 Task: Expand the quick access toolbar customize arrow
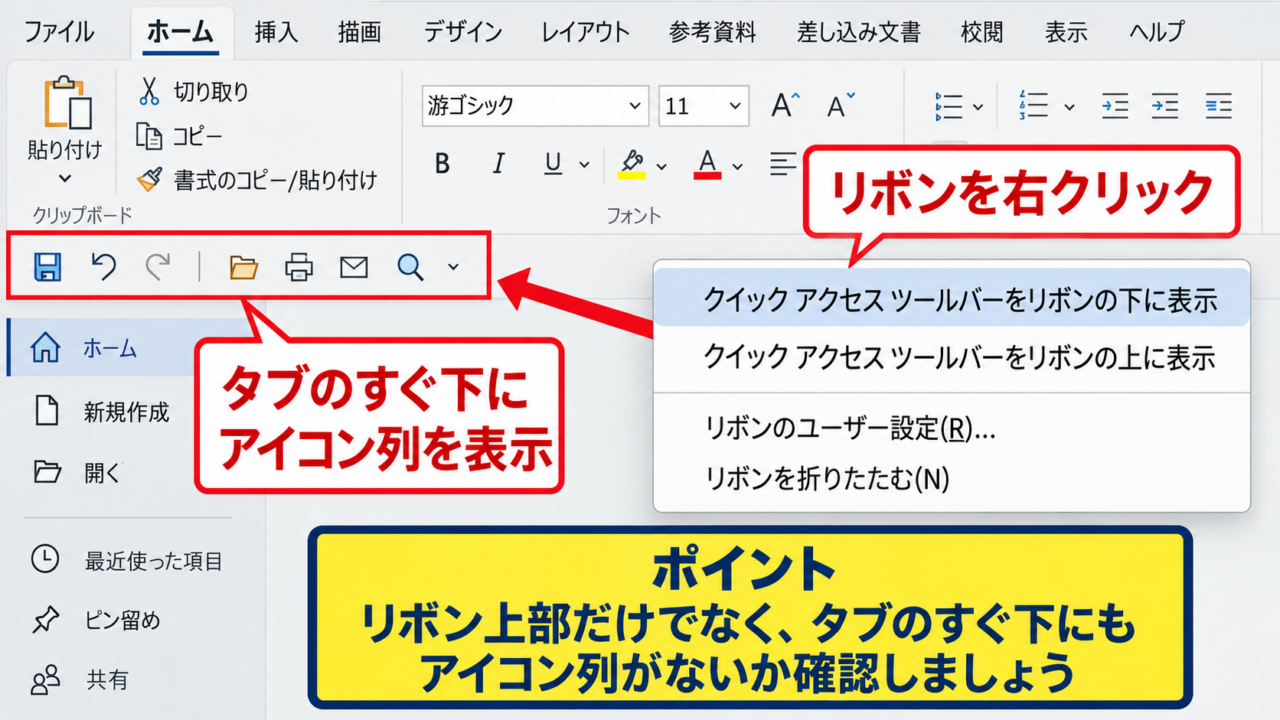(x=453, y=267)
